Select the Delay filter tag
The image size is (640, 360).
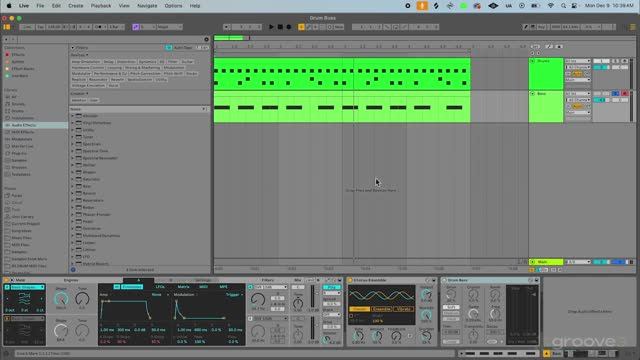click(x=109, y=62)
